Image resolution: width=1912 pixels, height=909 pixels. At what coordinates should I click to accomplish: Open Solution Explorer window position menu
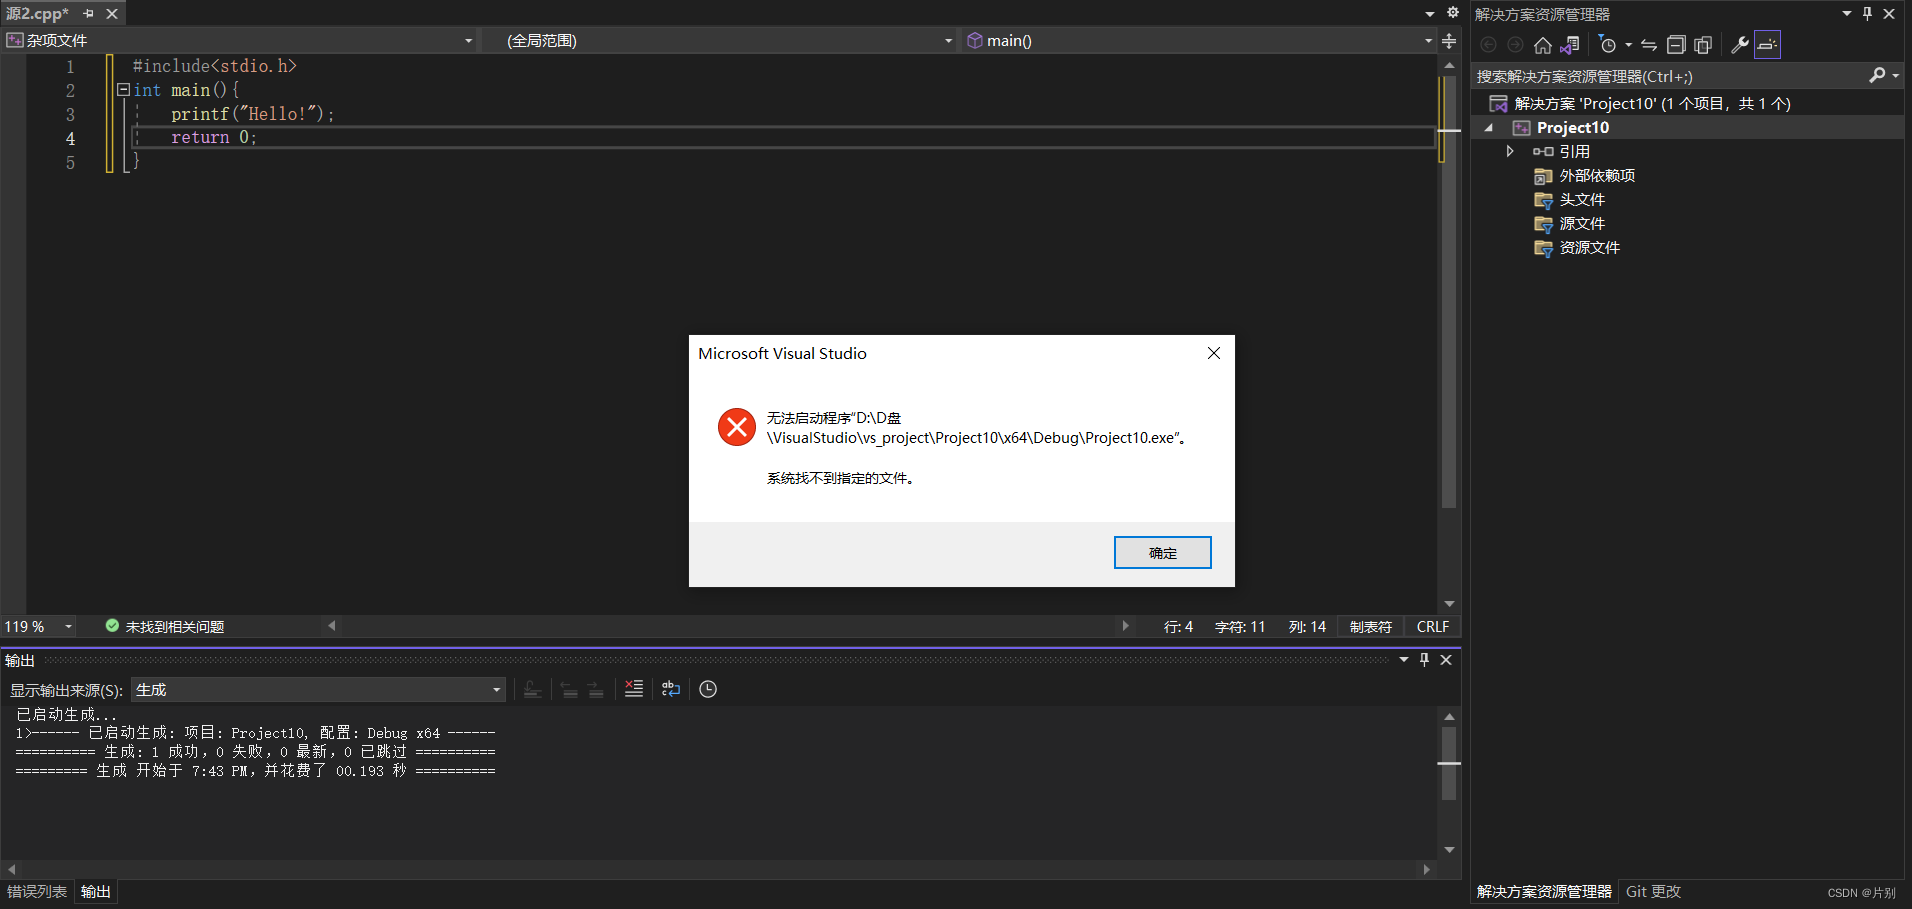pos(1846,14)
